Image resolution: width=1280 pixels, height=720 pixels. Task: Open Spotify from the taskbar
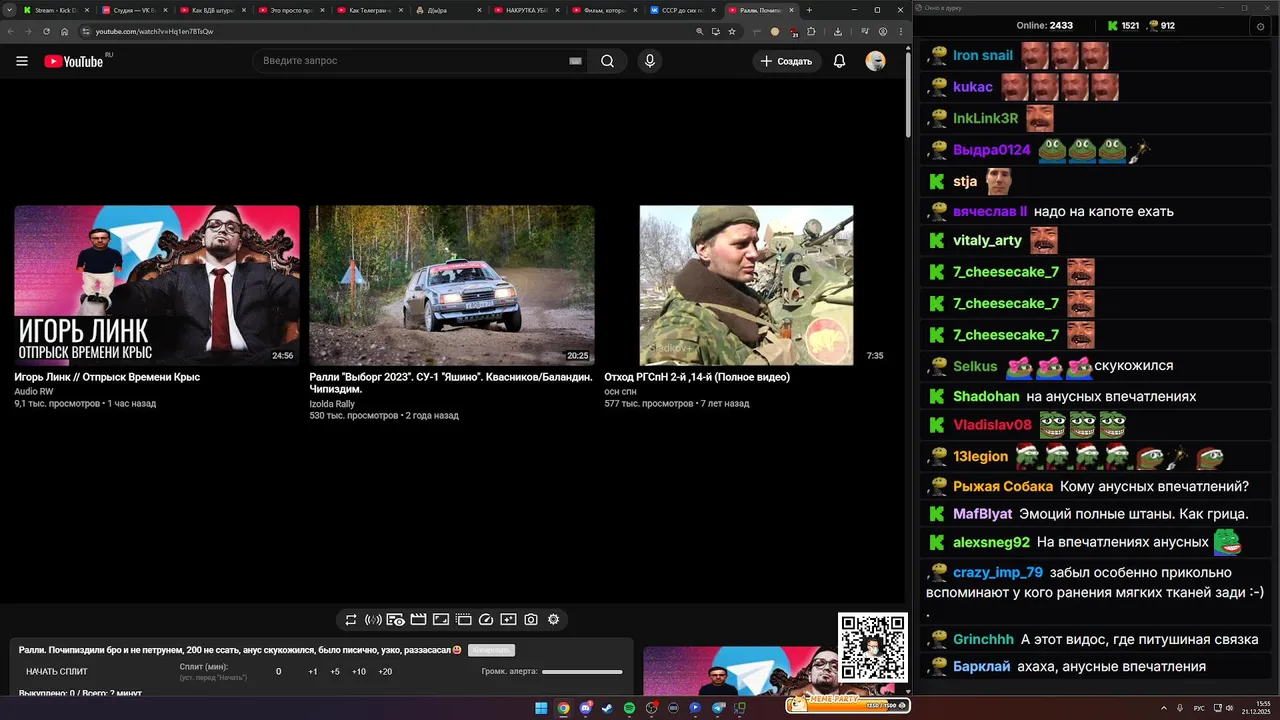click(629, 708)
